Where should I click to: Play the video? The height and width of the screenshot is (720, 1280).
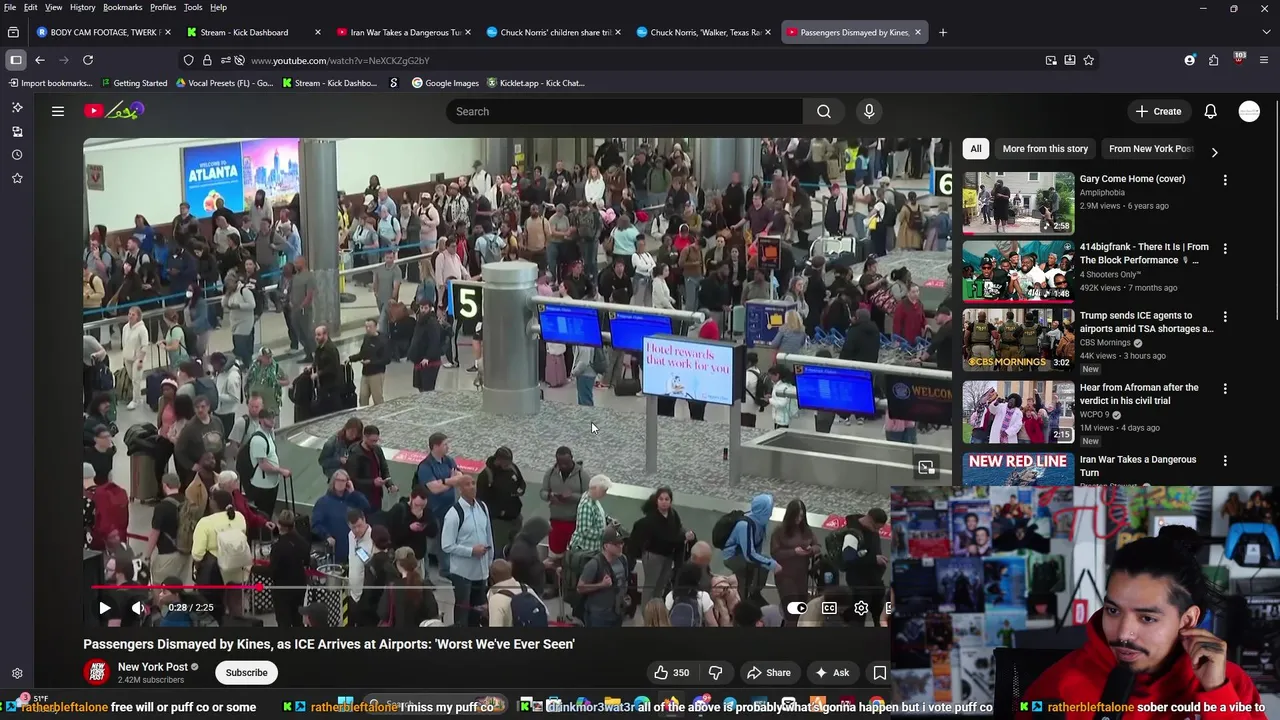coord(105,608)
